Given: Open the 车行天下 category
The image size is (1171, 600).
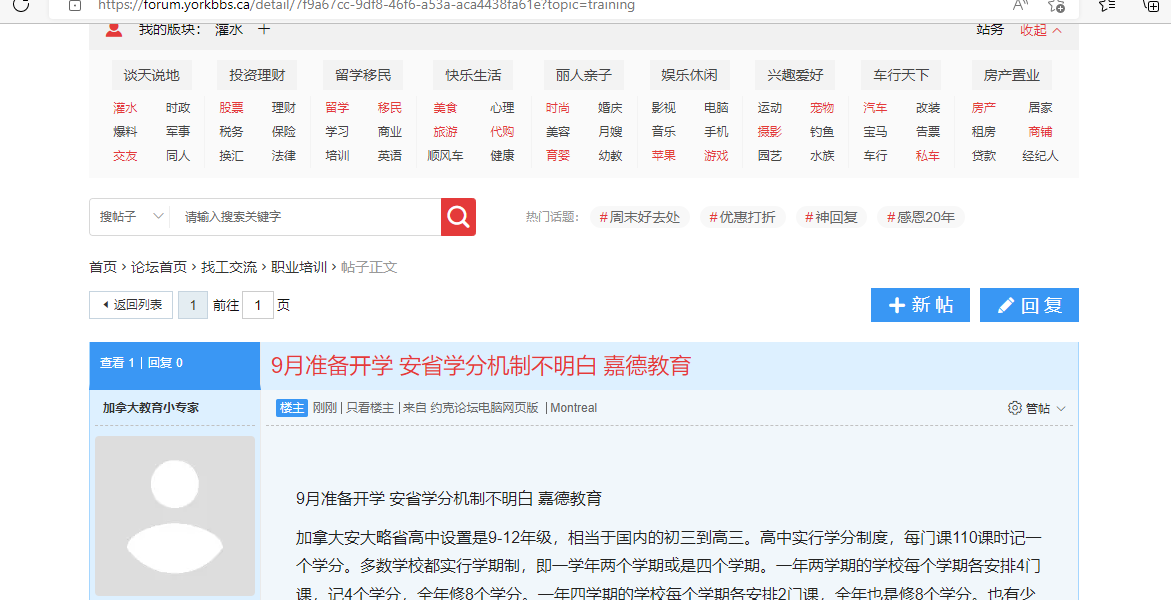Looking at the screenshot, I should pos(901,75).
